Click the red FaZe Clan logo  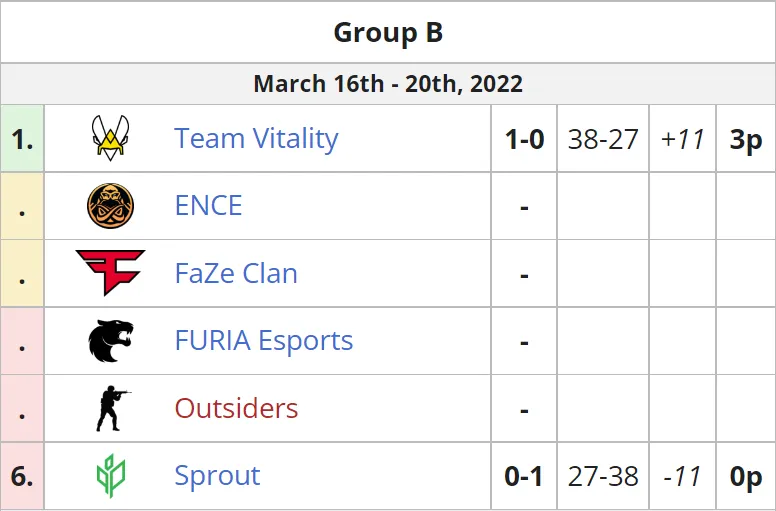coord(110,273)
